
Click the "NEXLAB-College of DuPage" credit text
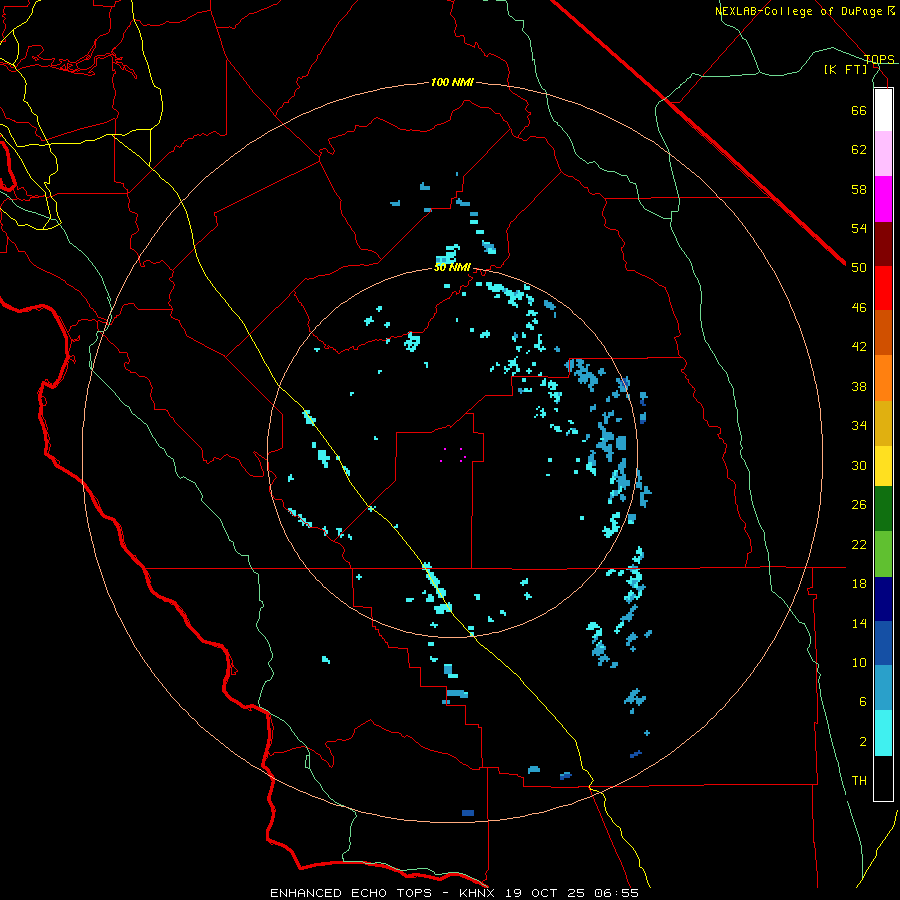coord(799,11)
